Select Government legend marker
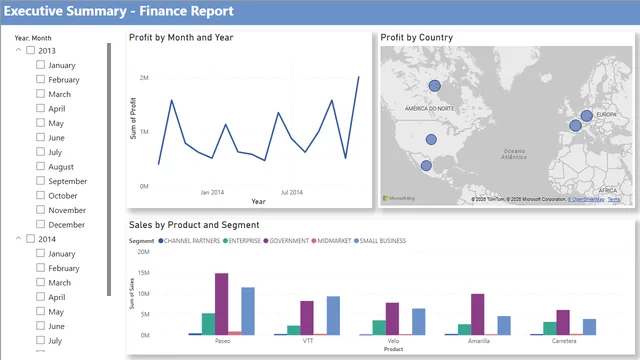The height and width of the screenshot is (360, 640). click(x=266, y=241)
